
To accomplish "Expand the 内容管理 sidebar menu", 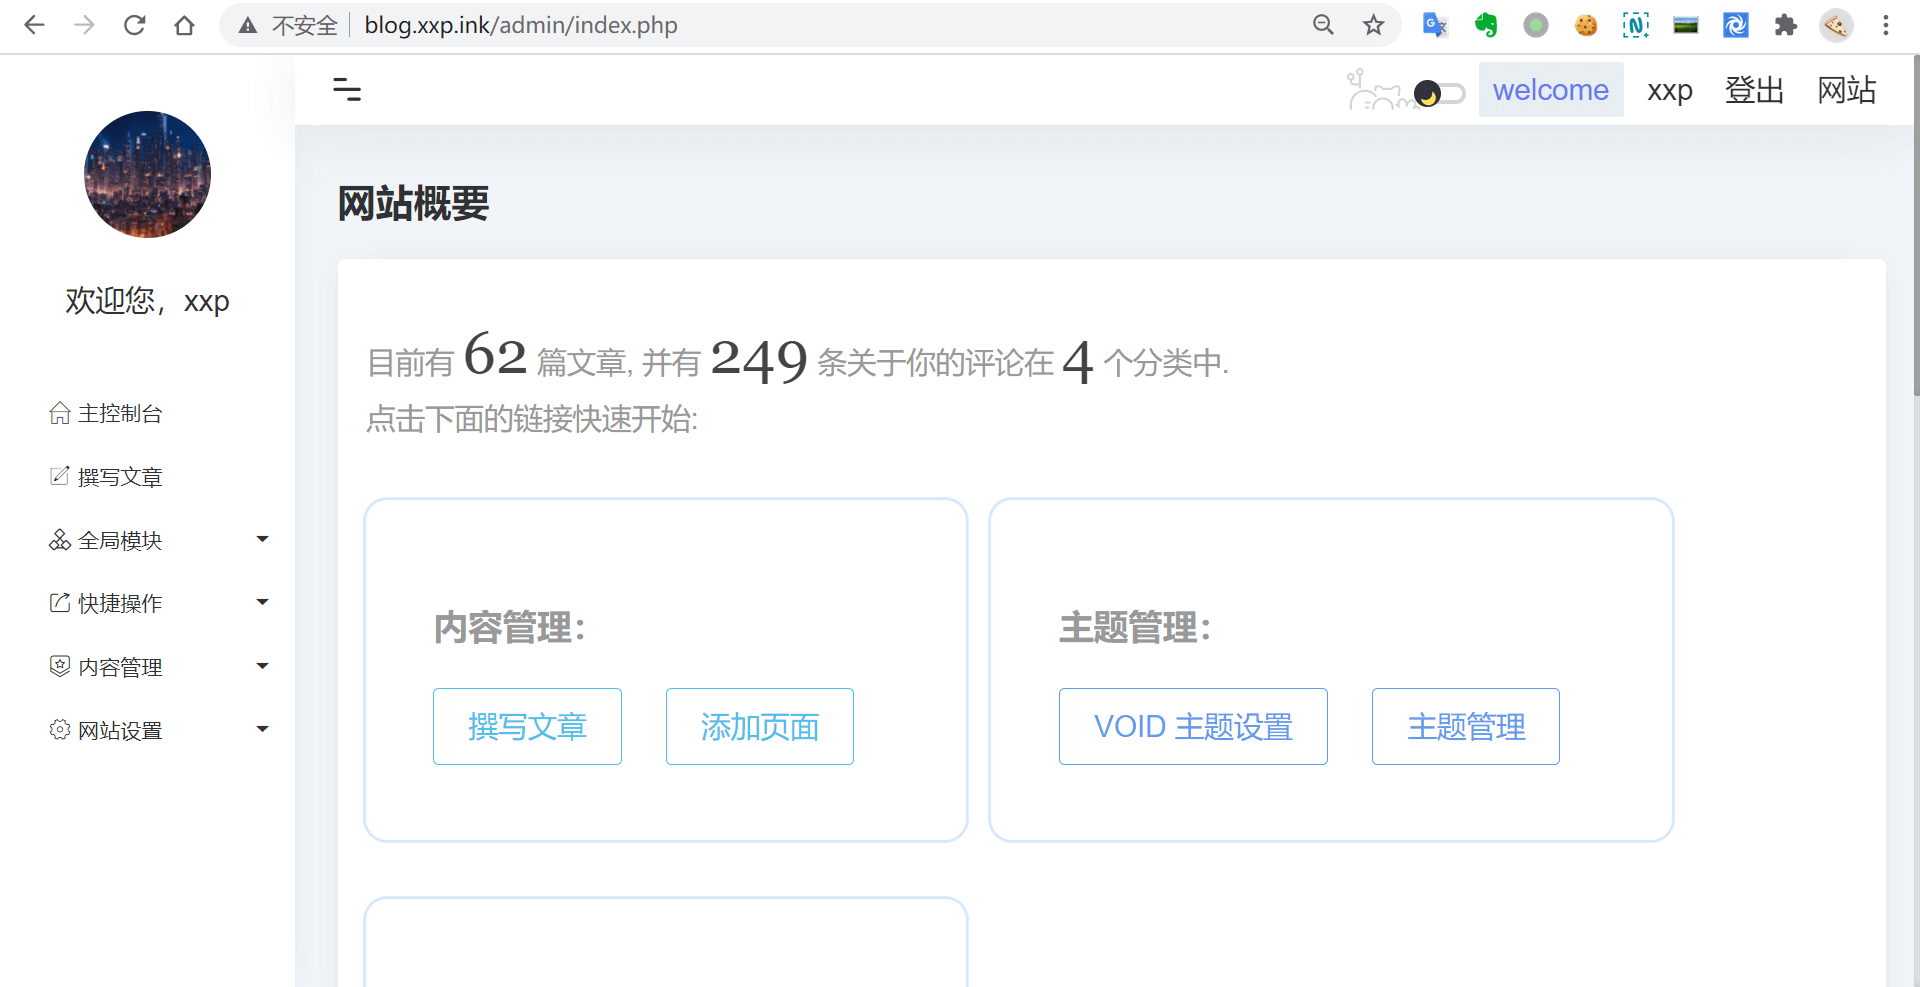I will point(160,667).
